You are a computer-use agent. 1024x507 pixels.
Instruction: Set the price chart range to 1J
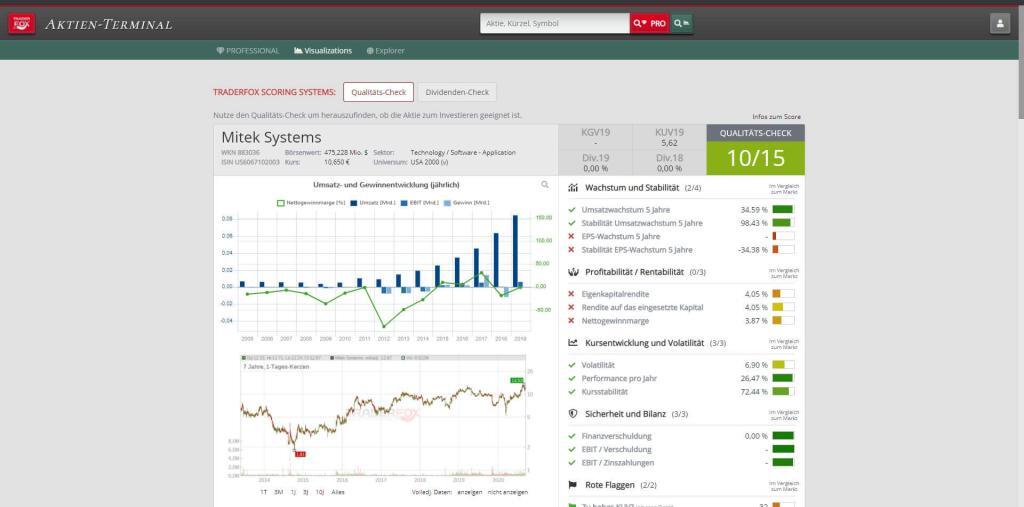point(293,492)
